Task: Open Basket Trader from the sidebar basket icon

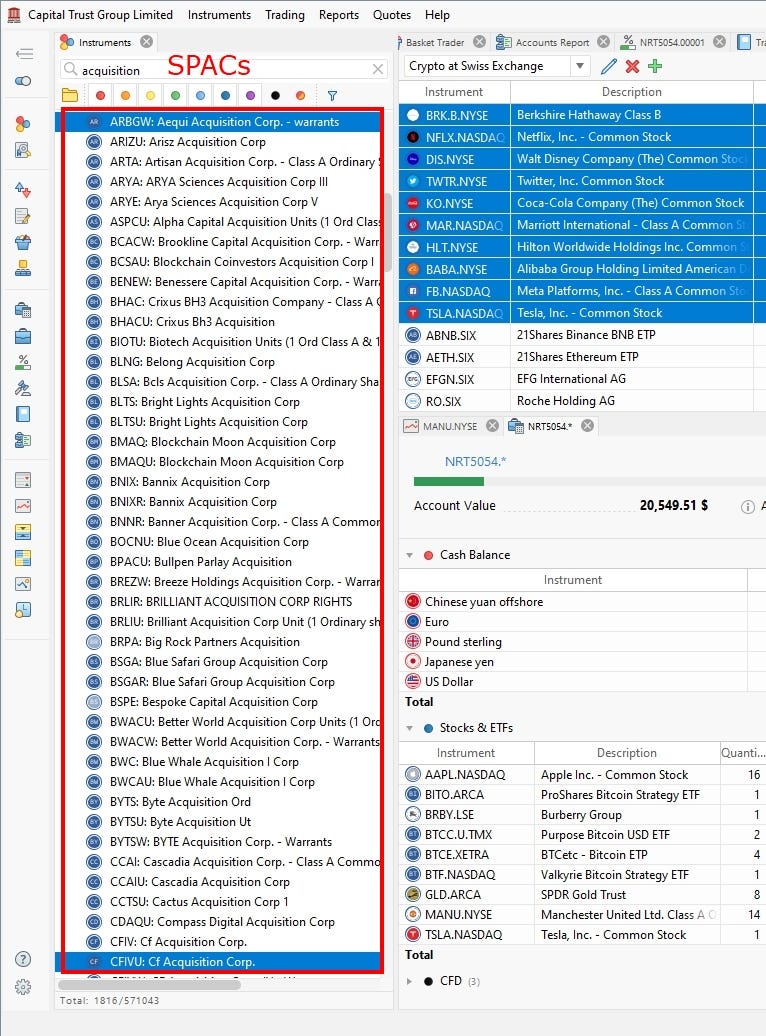Action: (23, 242)
